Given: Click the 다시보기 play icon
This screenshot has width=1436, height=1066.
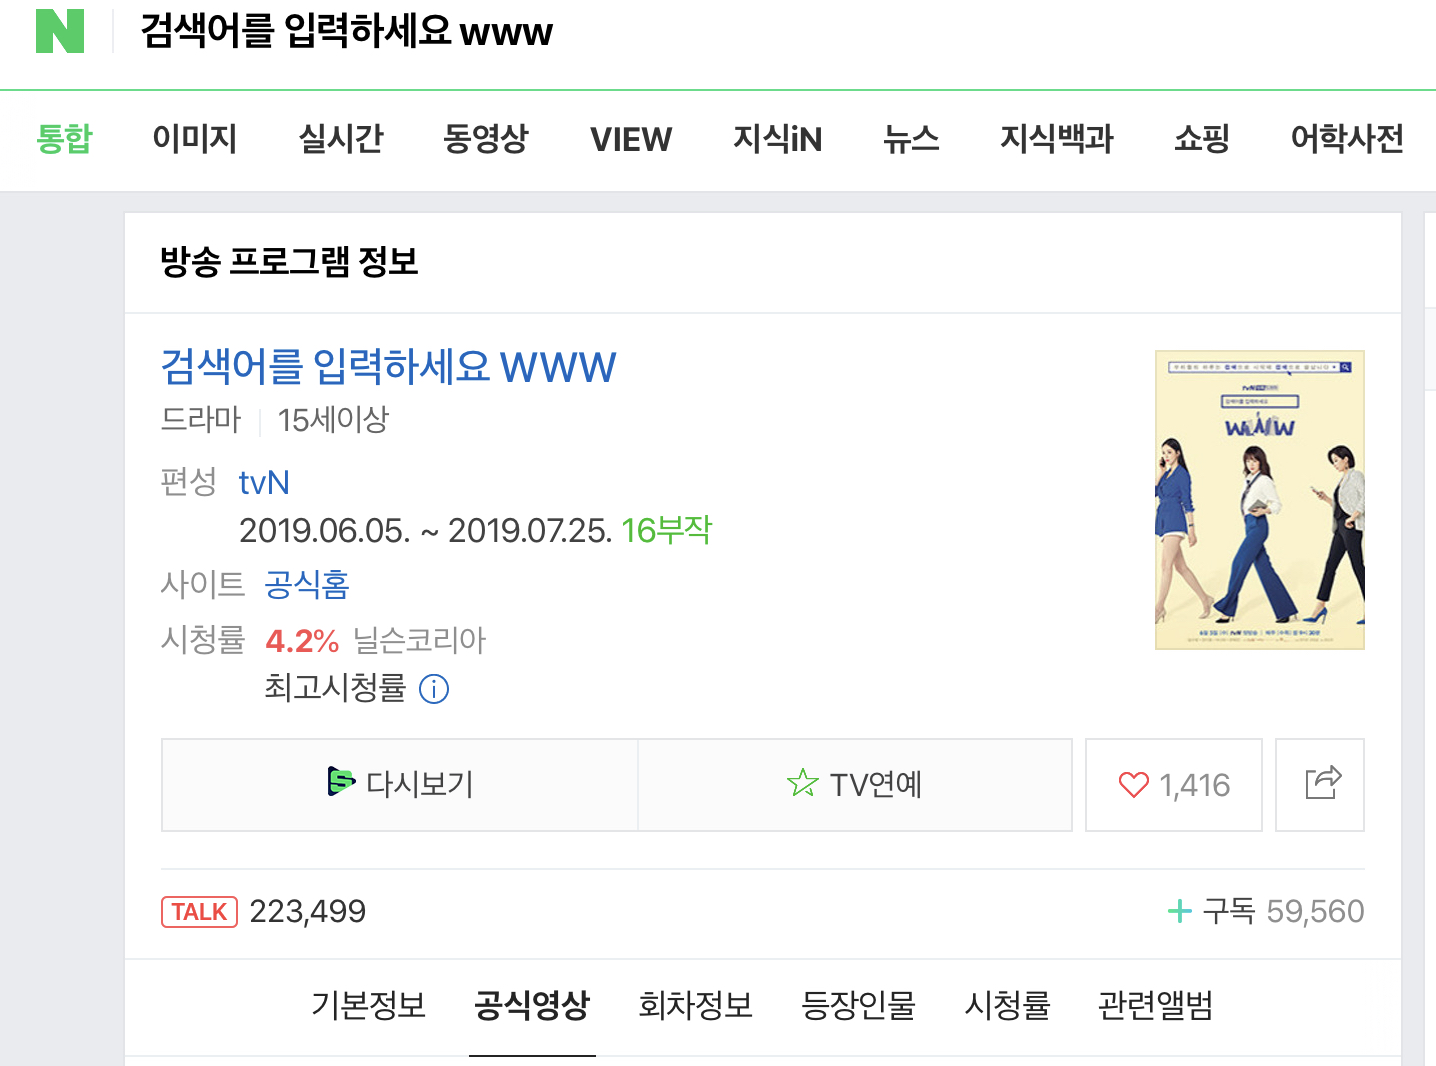Looking at the screenshot, I should [x=341, y=782].
